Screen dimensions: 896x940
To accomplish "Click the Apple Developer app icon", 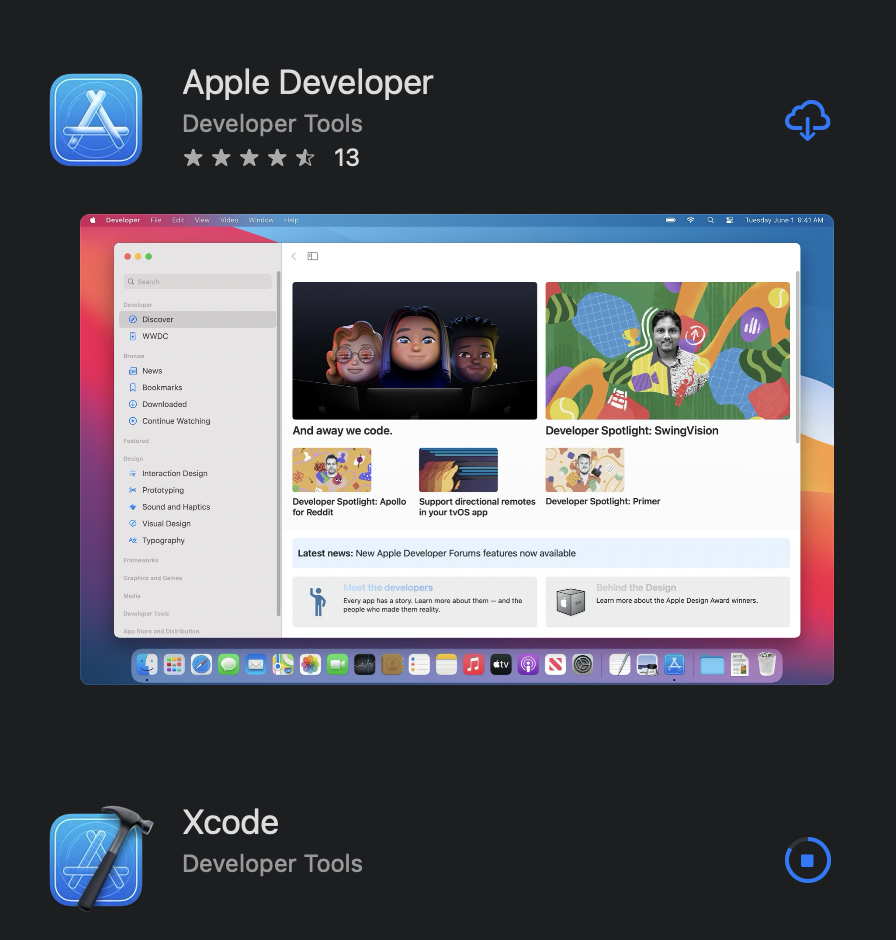I will click(96, 120).
